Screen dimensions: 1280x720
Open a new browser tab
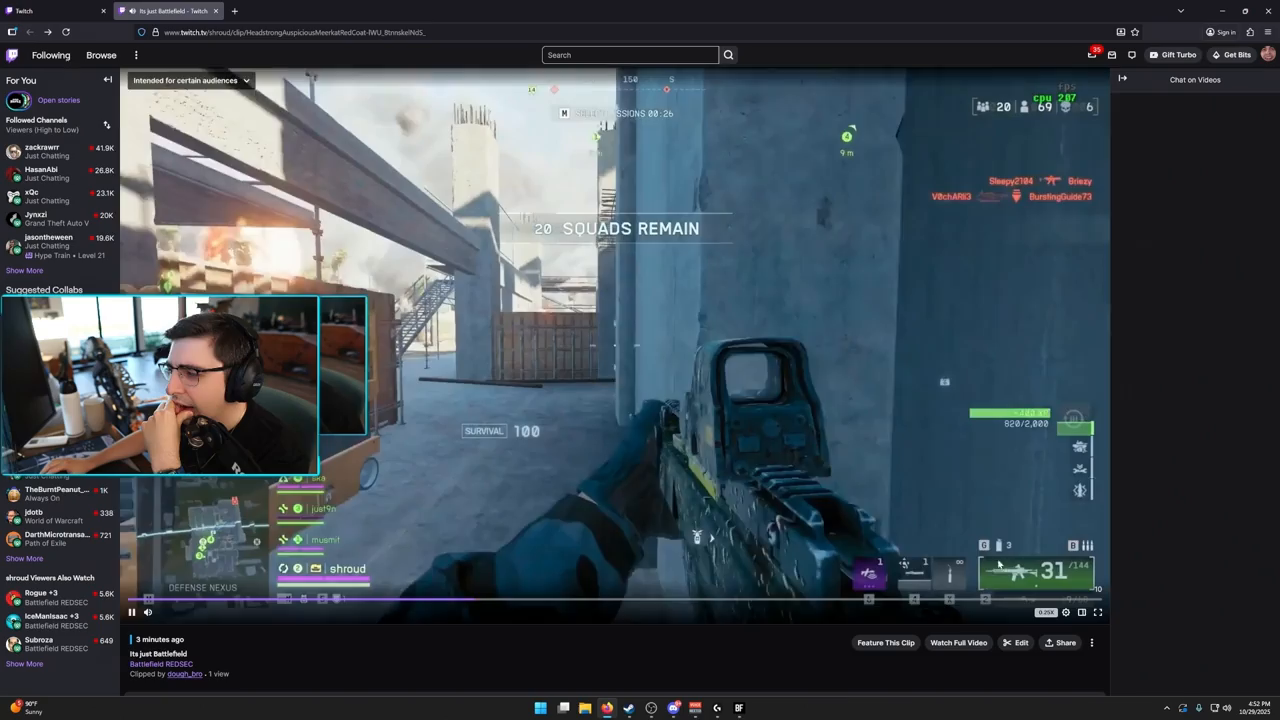[234, 11]
